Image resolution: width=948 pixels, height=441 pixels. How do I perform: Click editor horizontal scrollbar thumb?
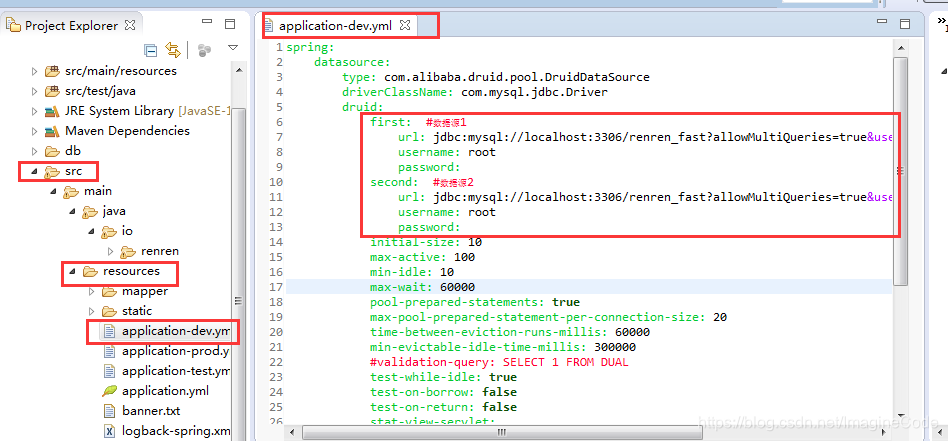(x=501, y=433)
